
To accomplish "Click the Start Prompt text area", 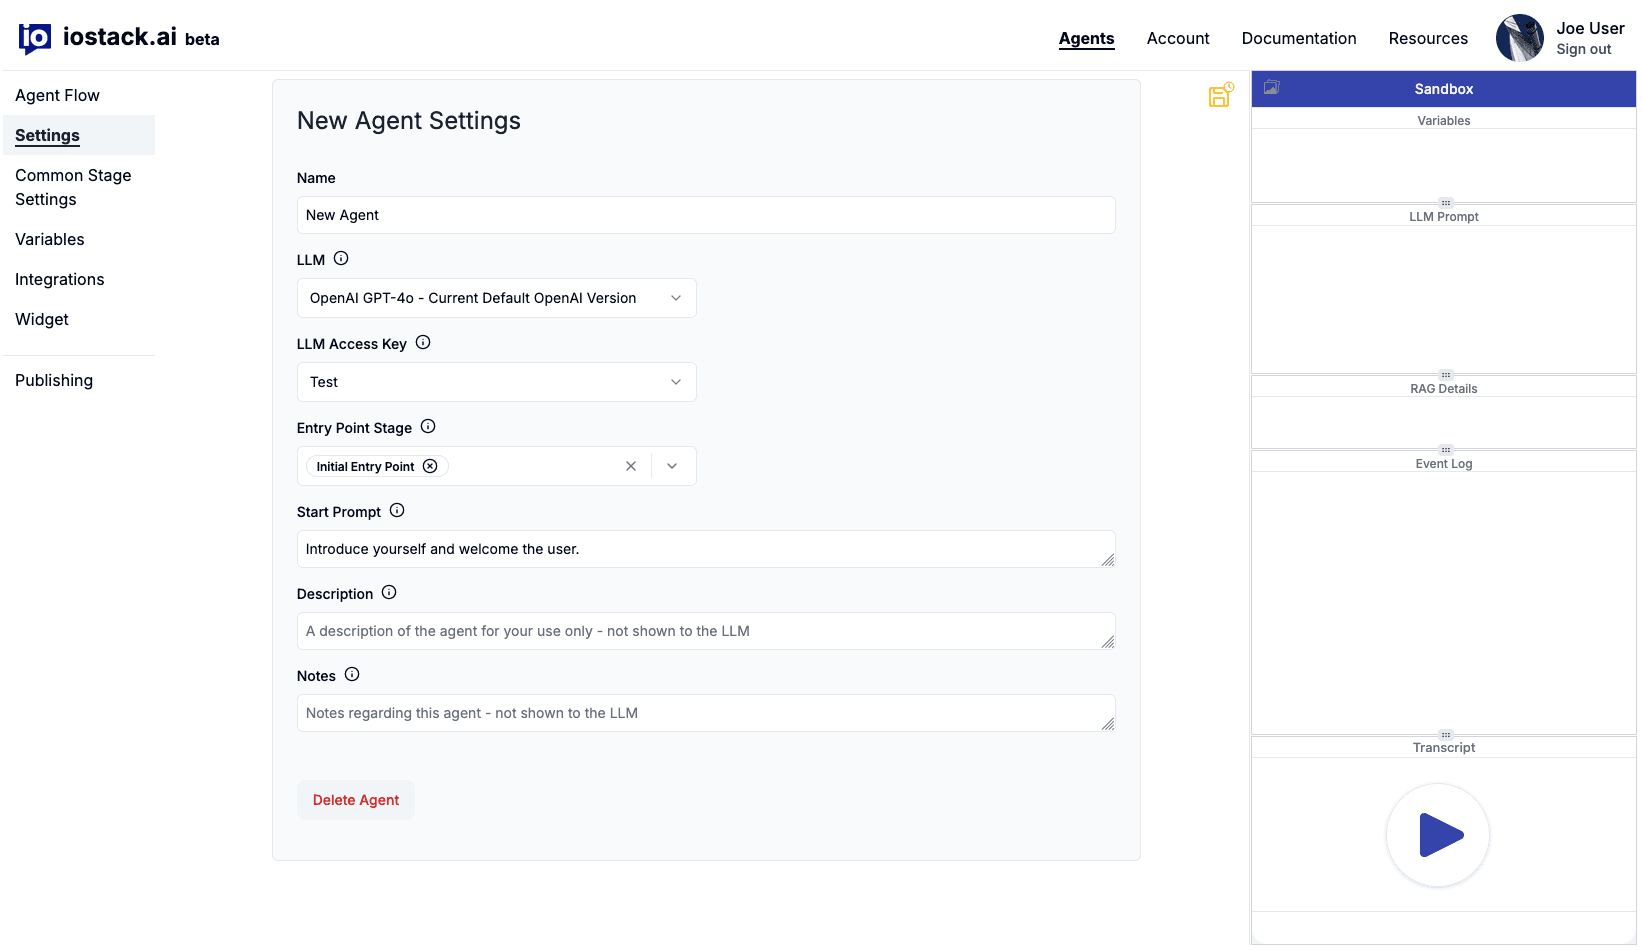I will coord(706,549).
